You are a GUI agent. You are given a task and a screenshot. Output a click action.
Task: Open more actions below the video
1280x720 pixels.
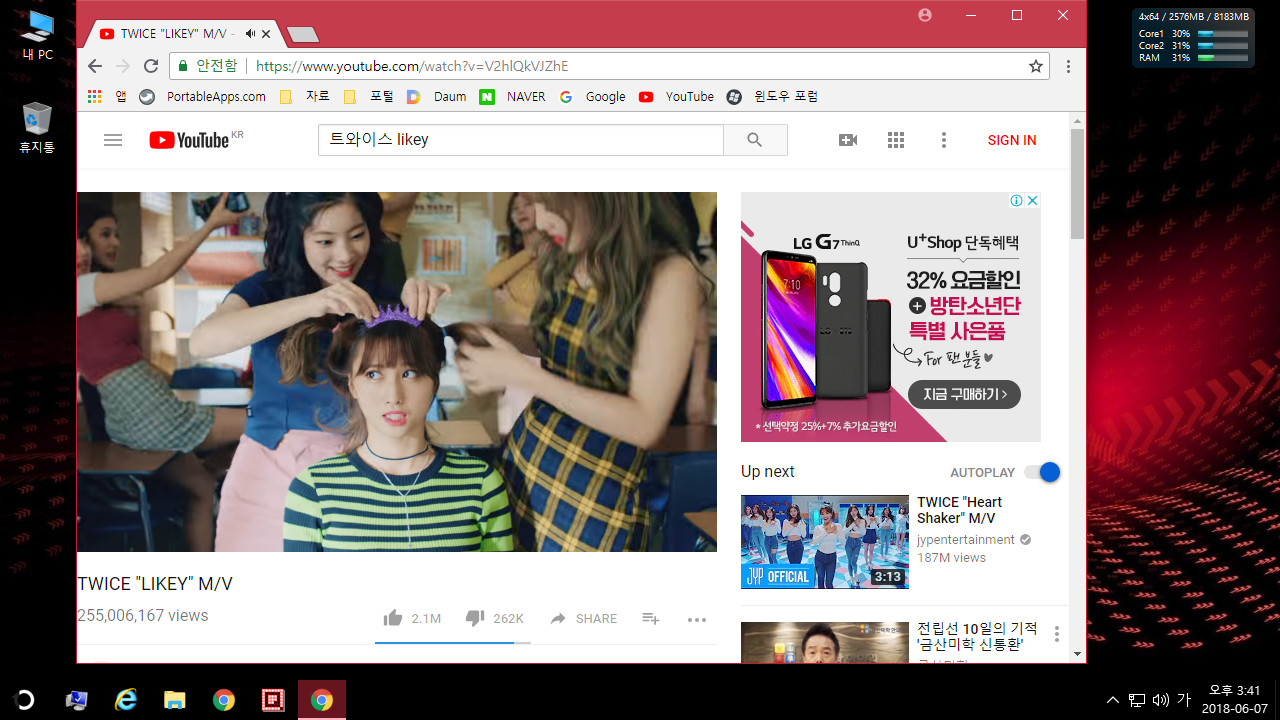coord(697,619)
